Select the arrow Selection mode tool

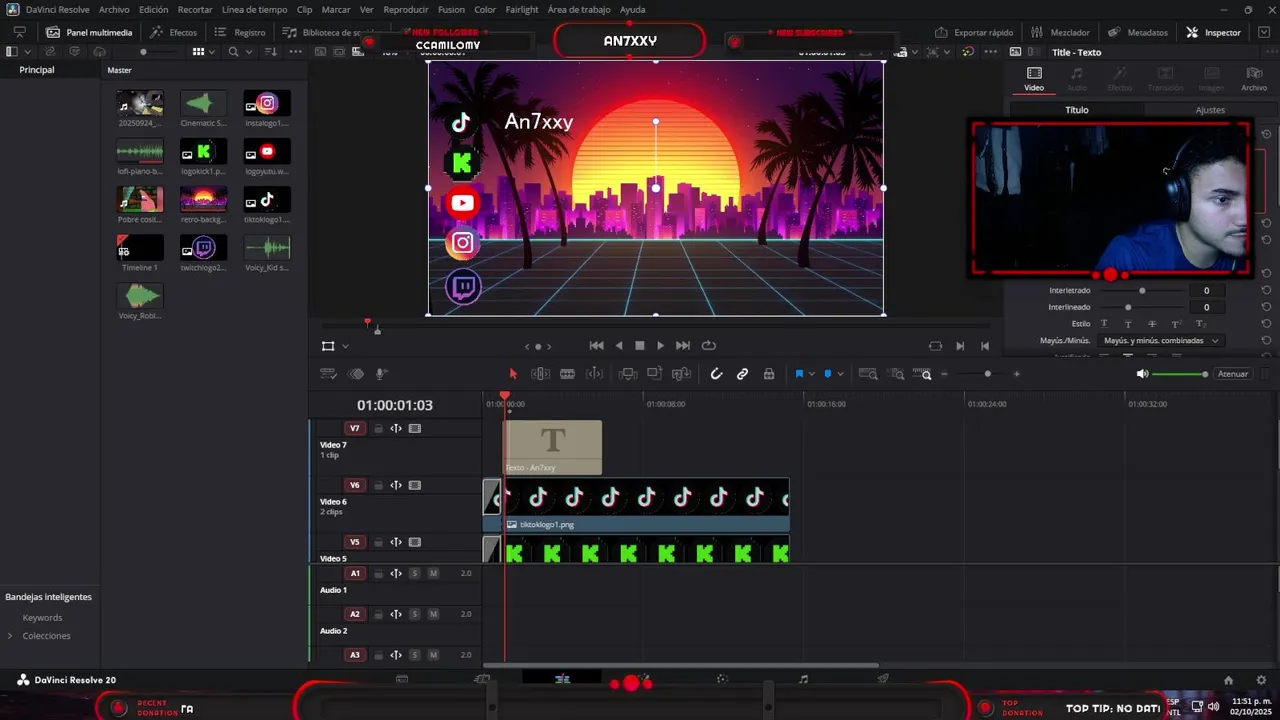pyautogui.click(x=513, y=374)
